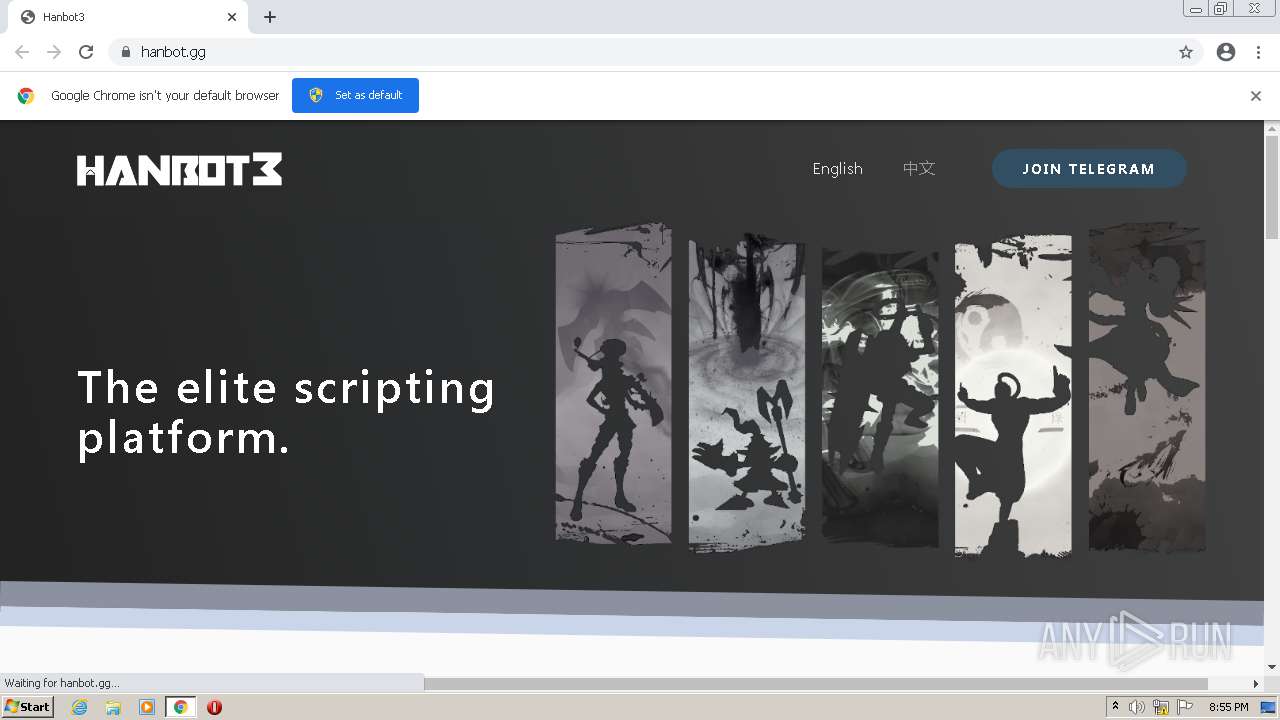The image size is (1280, 720).
Task: Click the show desktop button
Action: point(1269,707)
